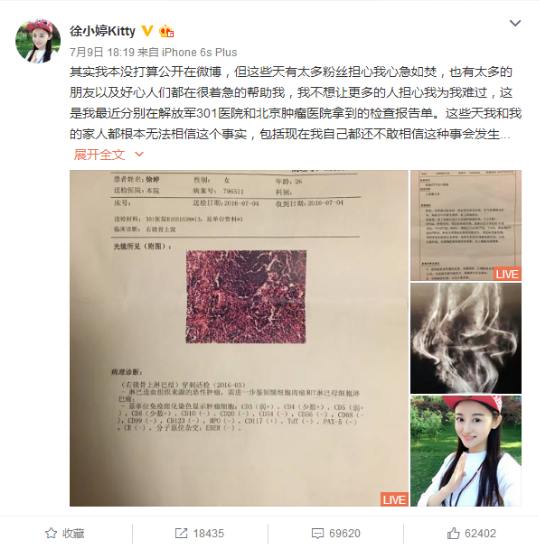Open the second medical report thumbnail
This screenshot has width=539, height=549.
coord(466,225)
